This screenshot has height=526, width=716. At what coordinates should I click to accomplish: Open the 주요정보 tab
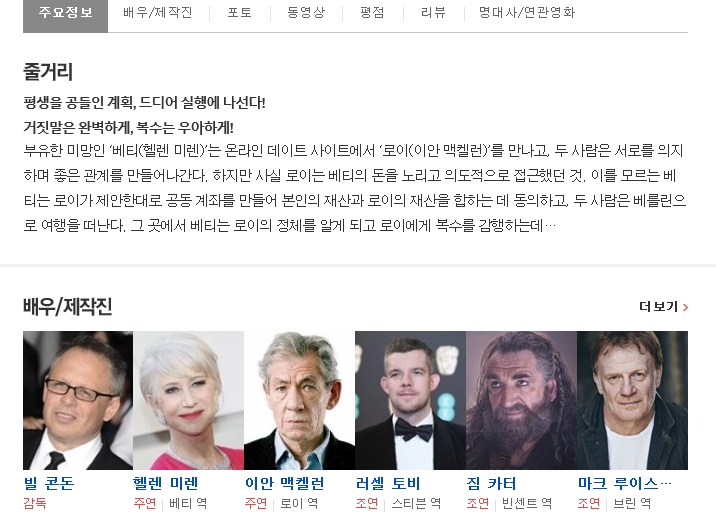pos(65,14)
